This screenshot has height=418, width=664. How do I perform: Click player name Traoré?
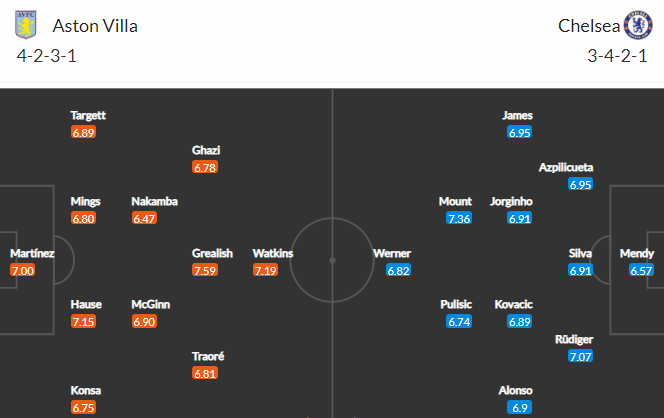coord(208,356)
